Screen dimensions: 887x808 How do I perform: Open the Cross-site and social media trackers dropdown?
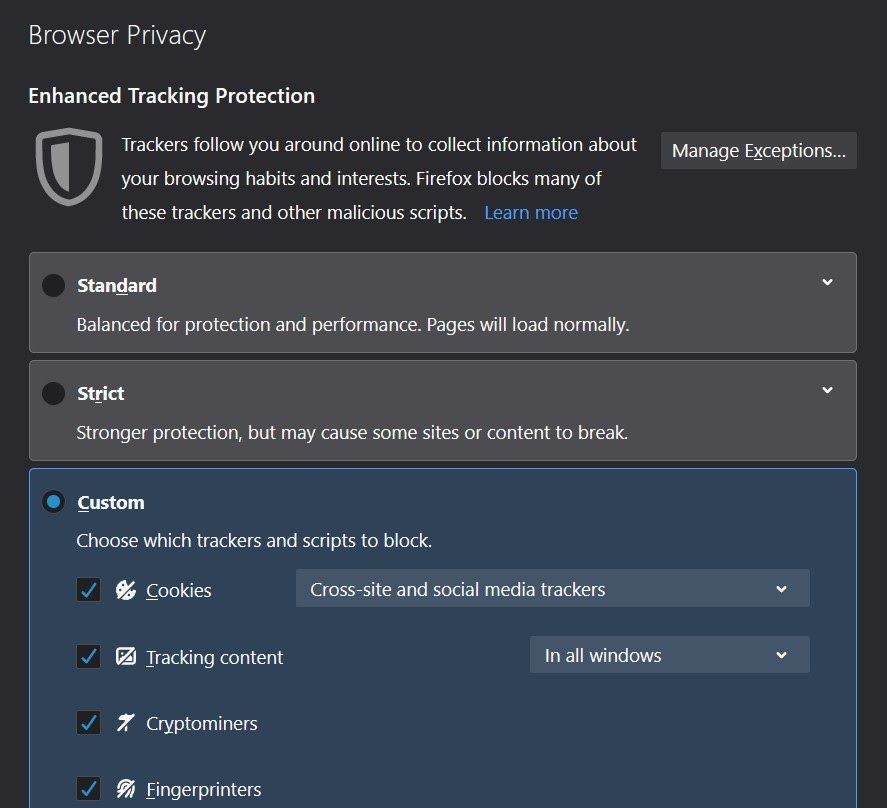pos(552,589)
